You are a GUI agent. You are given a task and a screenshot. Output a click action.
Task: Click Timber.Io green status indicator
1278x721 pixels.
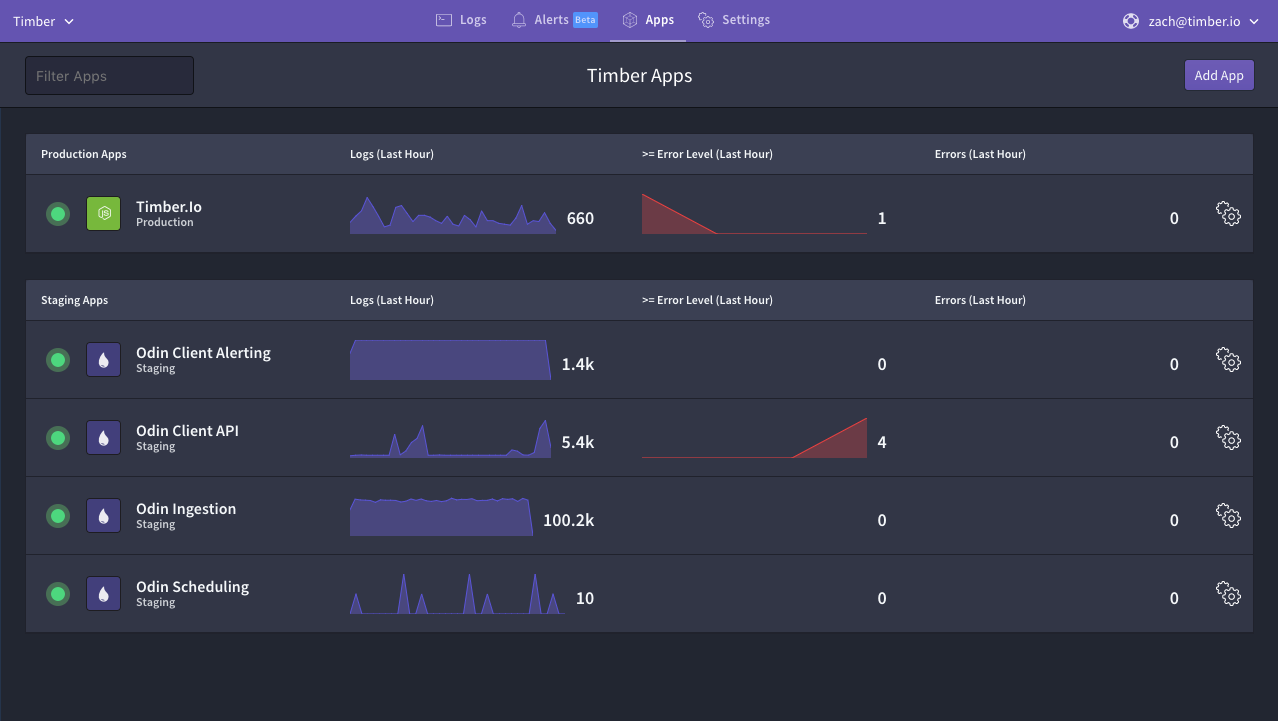click(57, 213)
